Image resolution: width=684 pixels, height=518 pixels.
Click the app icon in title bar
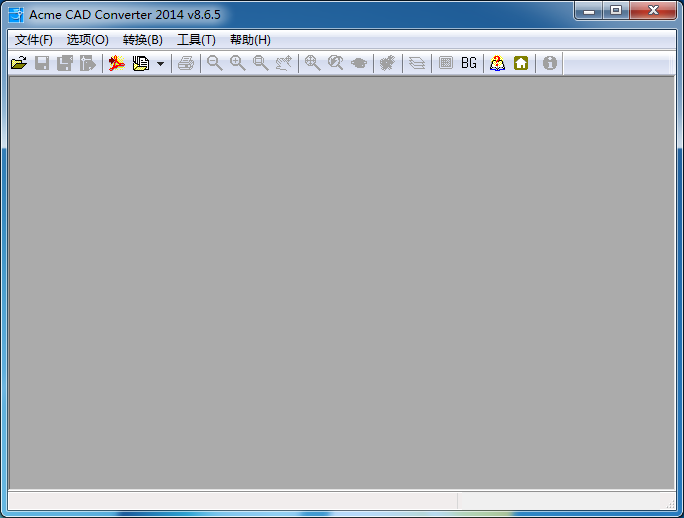(15, 13)
